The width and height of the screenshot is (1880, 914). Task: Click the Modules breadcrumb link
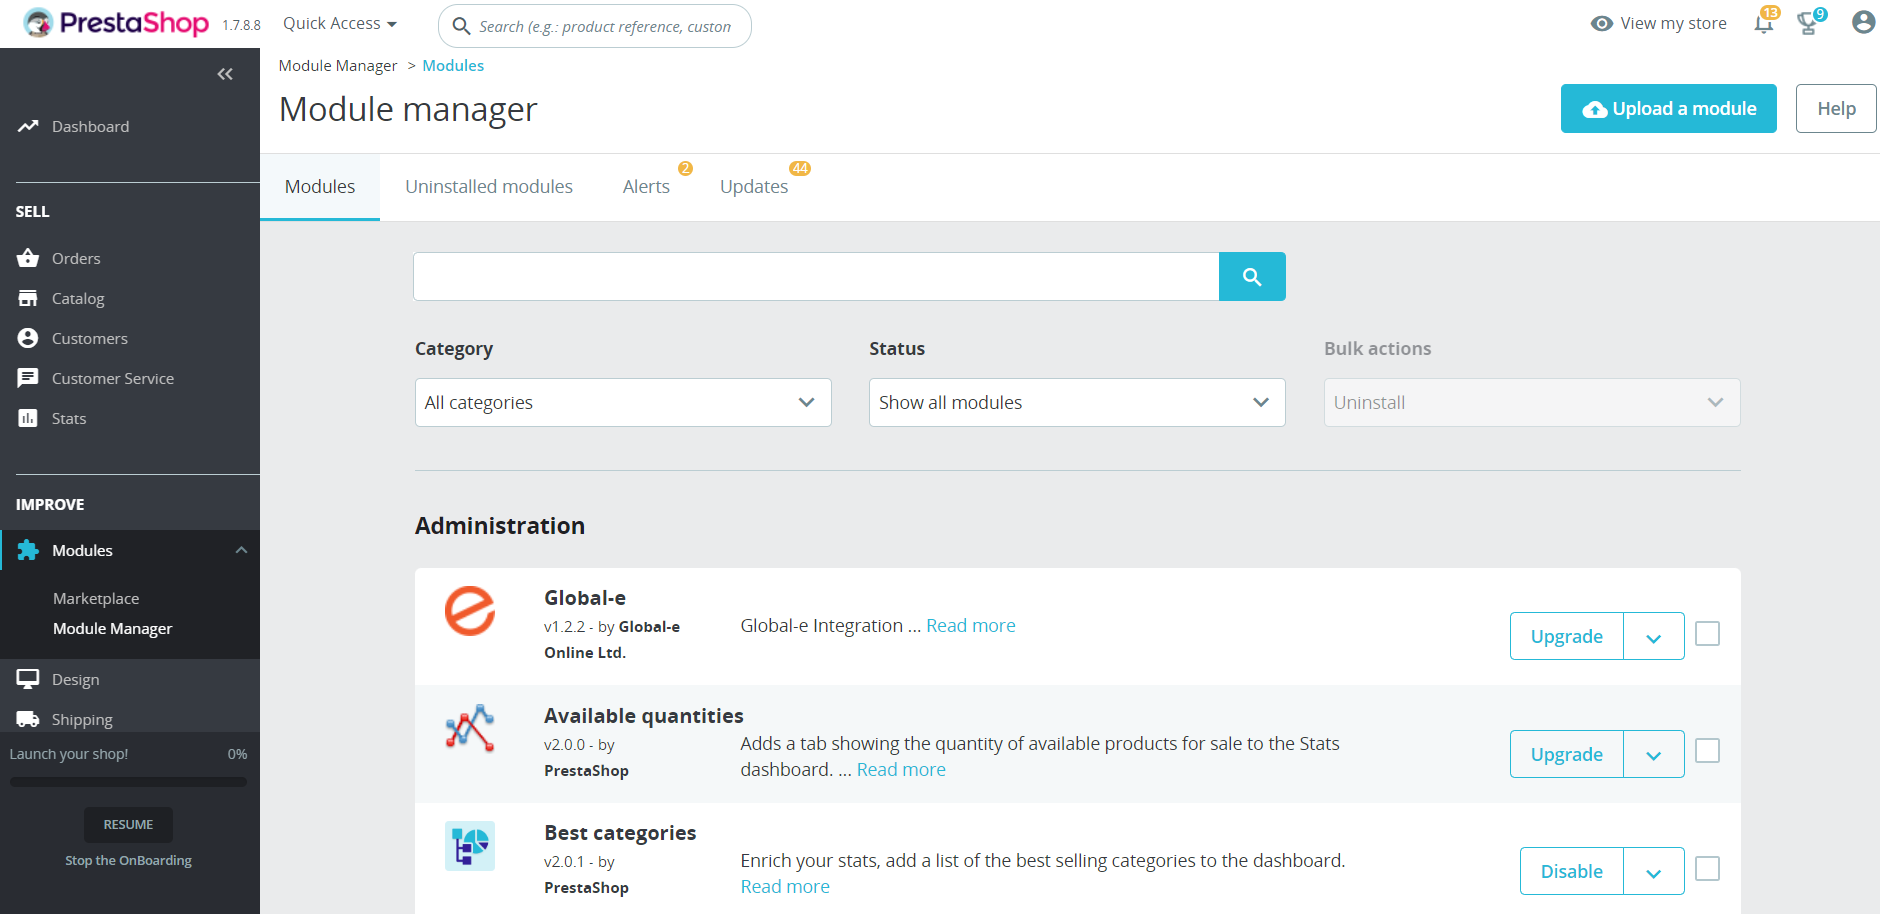point(453,66)
